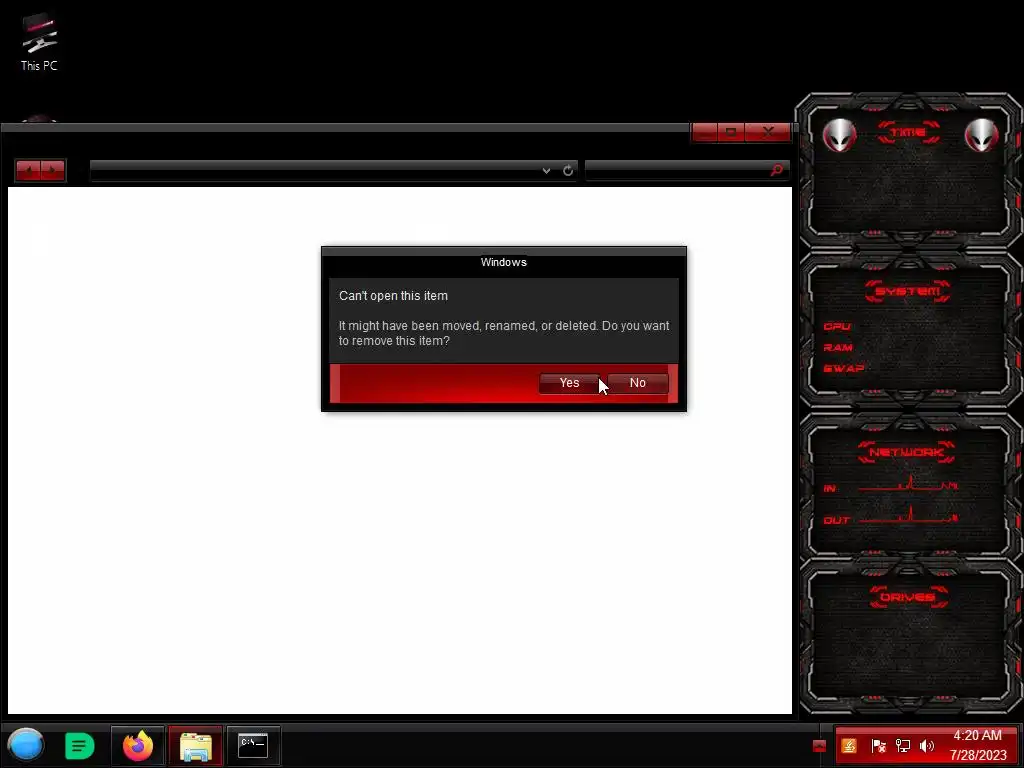Open the This PC desktop icon
The image size is (1024, 768).
39,42
